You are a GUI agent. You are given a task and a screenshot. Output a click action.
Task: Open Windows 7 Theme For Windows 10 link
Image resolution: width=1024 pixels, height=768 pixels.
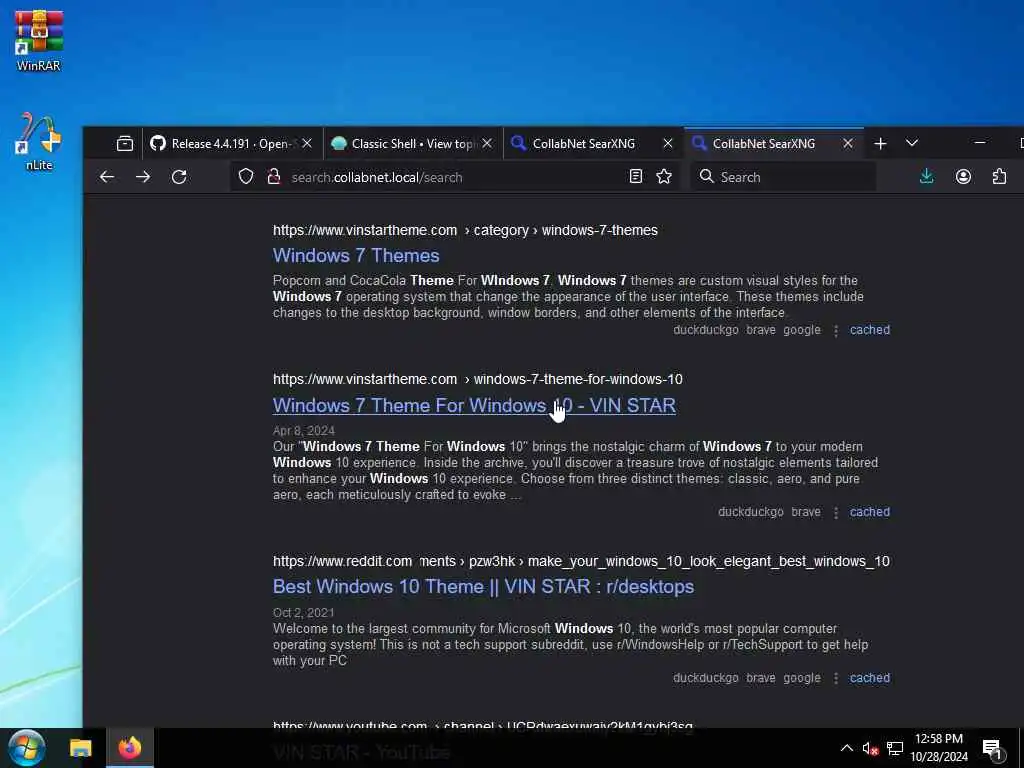(x=474, y=406)
